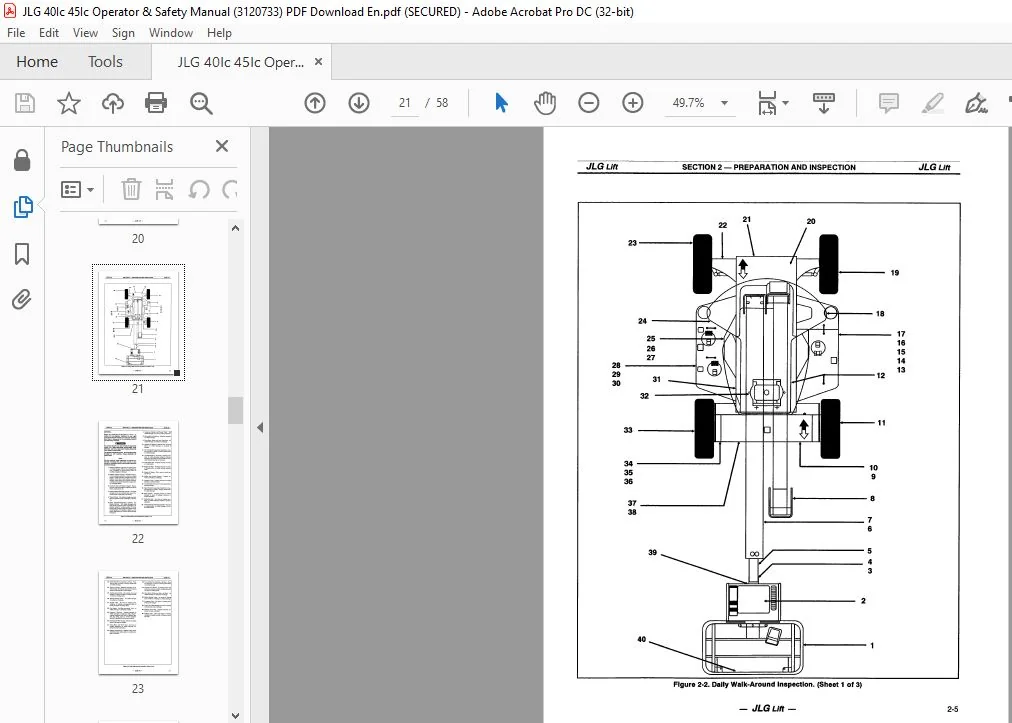Select the Highlight text pen
The width and height of the screenshot is (1012, 723).
933,103
